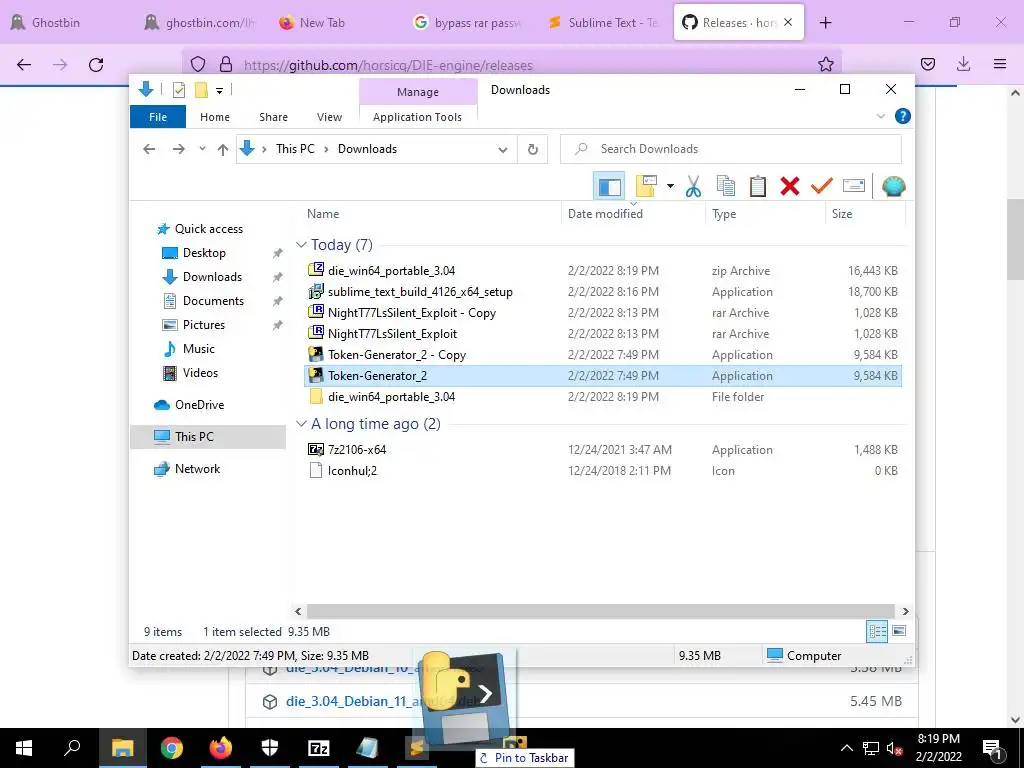Select Desktop in the navigation pane
Image resolution: width=1024 pixels, height=768 pixels.
pyautogui.click(x=204, y=253)
